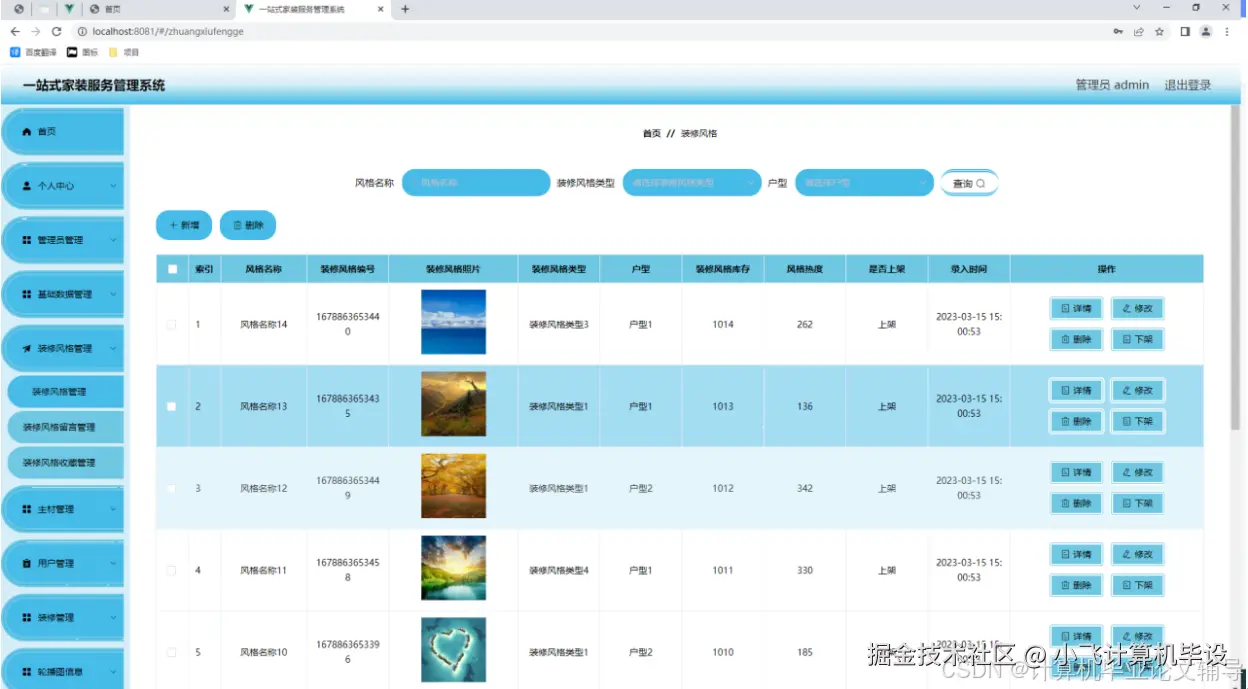Image resolution: width=1248 pixels, height=689 pixels.
Task: Click the 查询 search button
Action: pos(969,184)
